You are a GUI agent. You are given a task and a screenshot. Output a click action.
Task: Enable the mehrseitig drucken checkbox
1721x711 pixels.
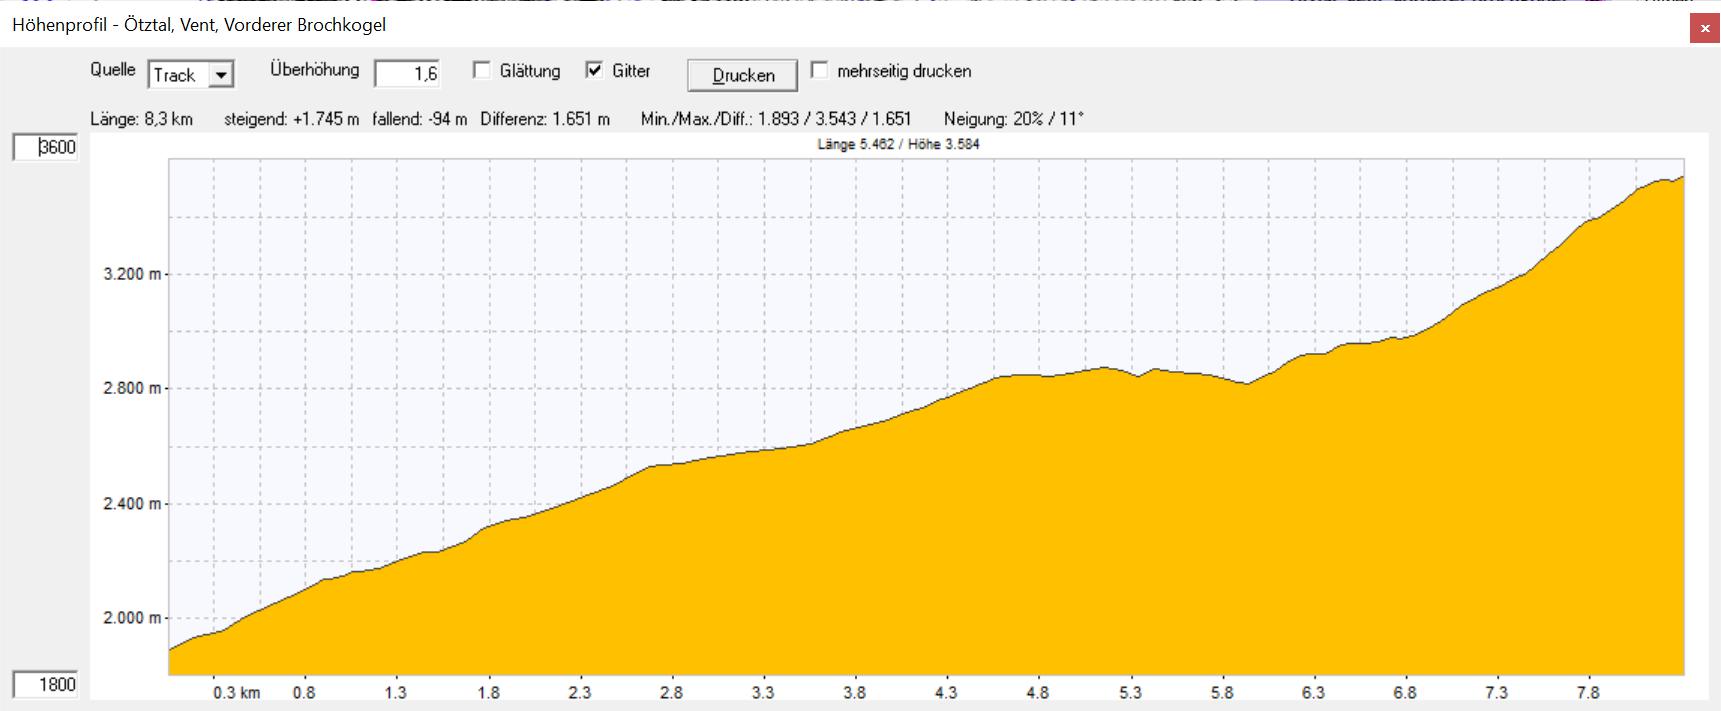[x=820, y=70]
